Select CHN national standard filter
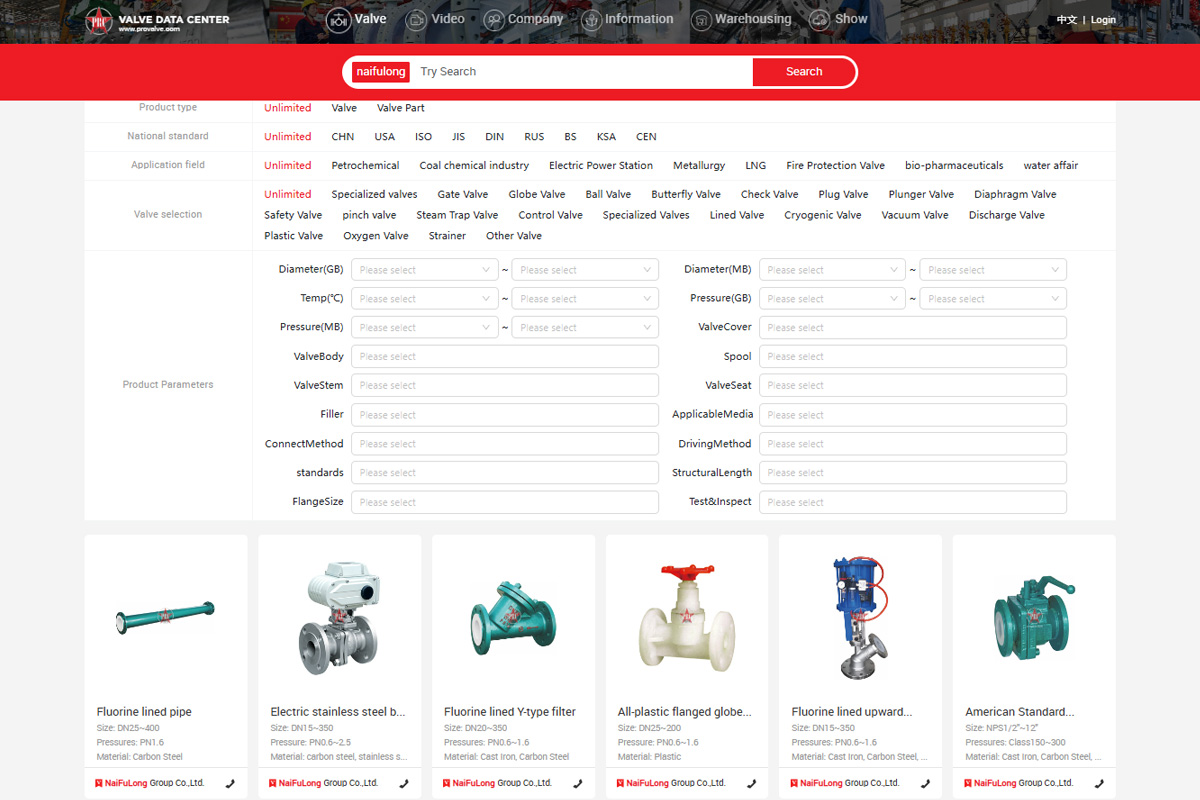Image resolution: width=1200 pixels, height=800 pixels. (x=343, y=137)
